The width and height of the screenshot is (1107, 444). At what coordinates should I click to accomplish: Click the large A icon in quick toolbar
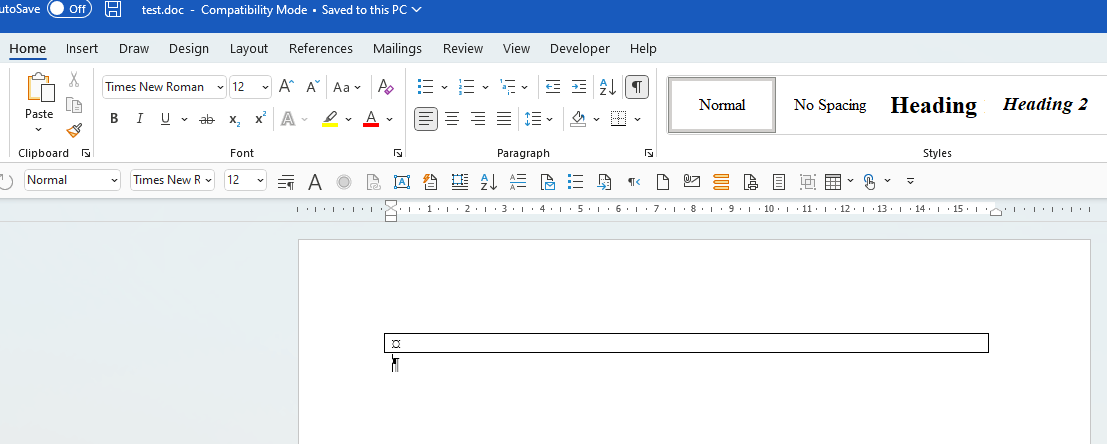(x=315, y=182)
